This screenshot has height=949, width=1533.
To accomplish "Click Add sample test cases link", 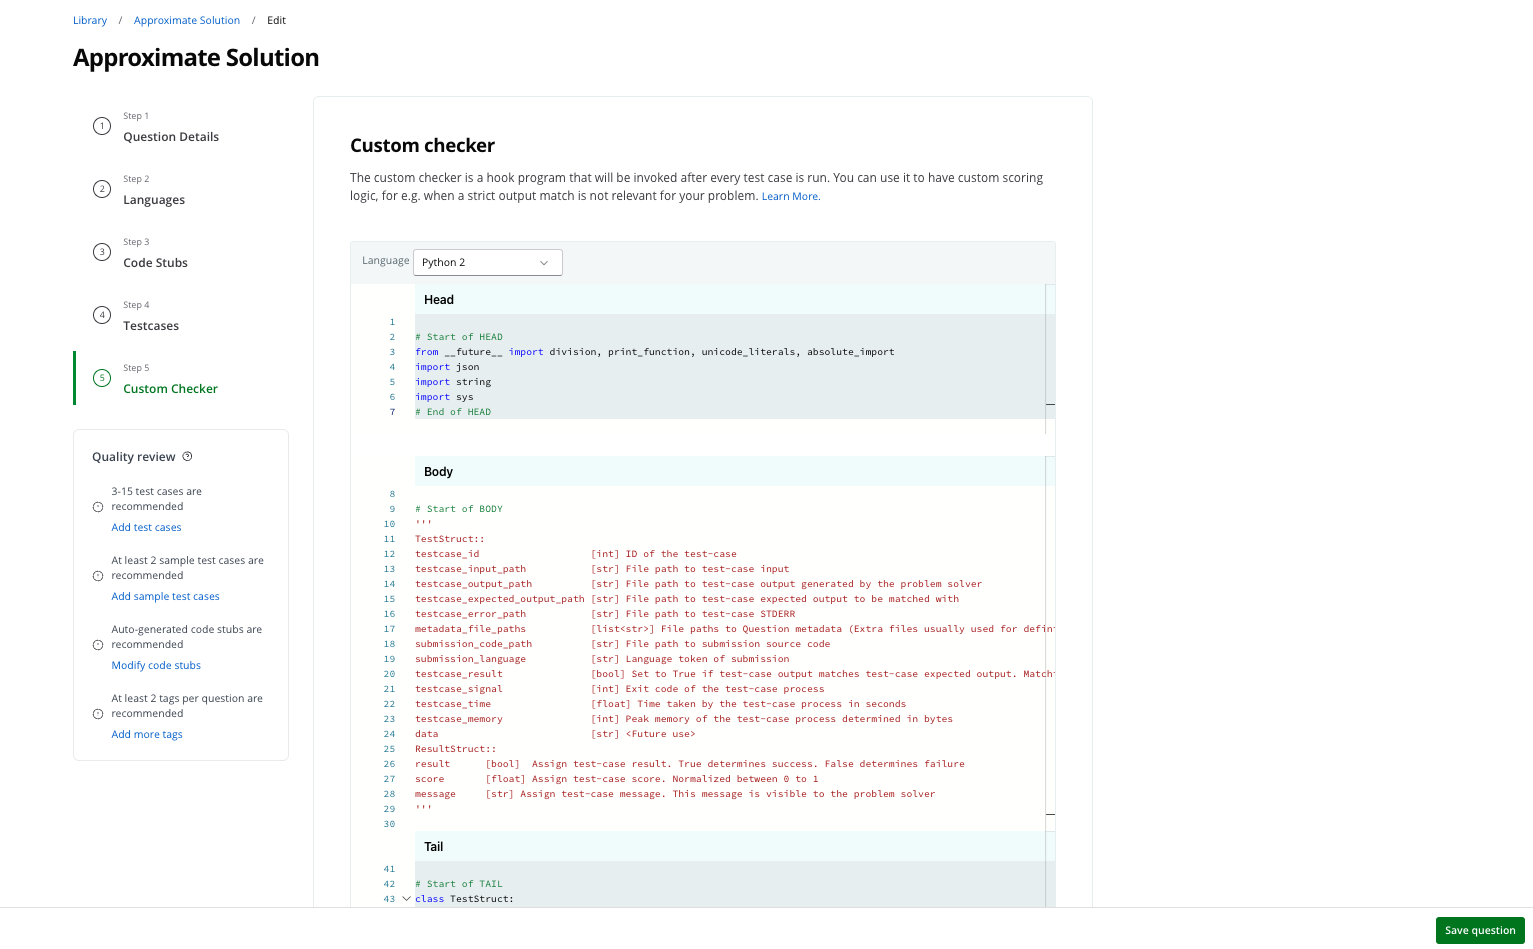I will (165, 597).
